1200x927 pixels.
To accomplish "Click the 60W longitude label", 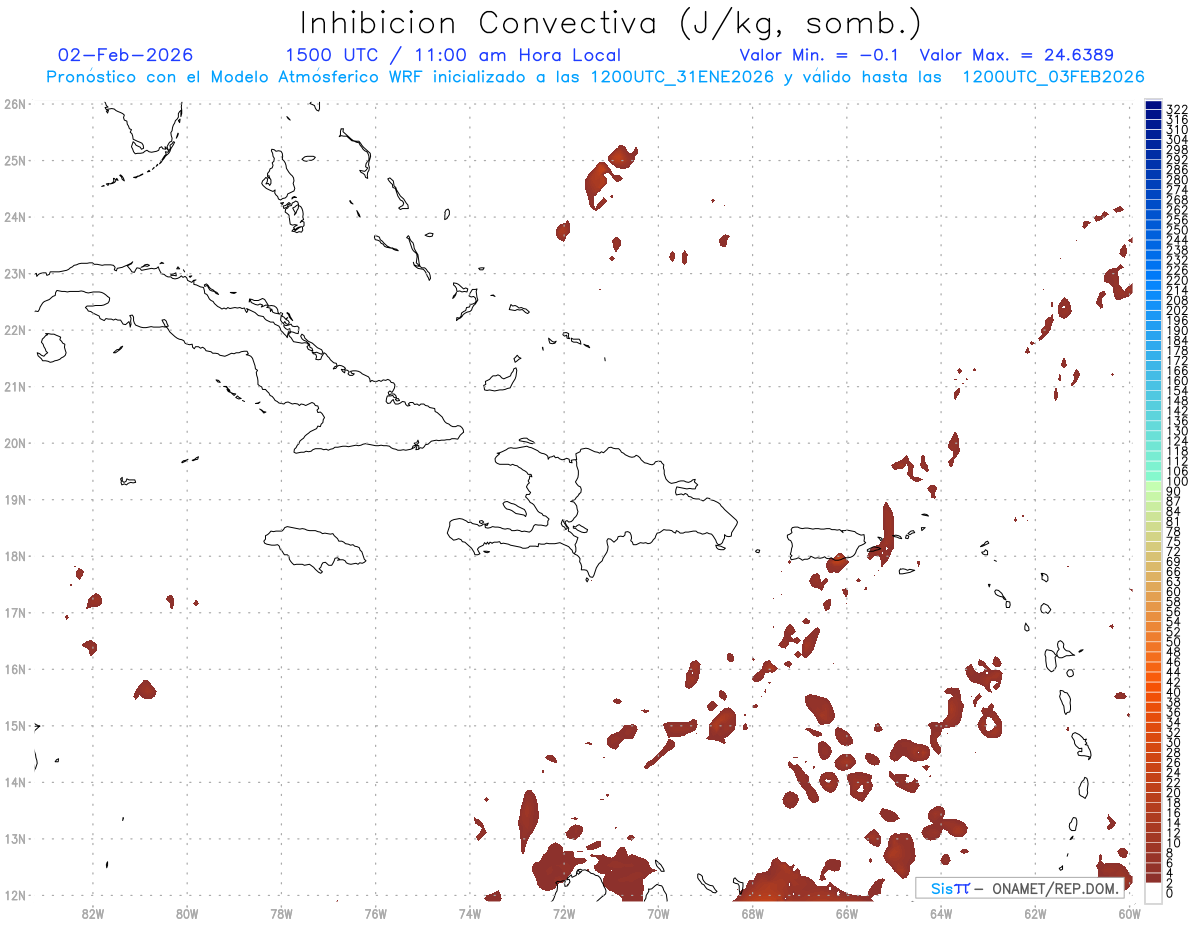I will (1130, 913).
